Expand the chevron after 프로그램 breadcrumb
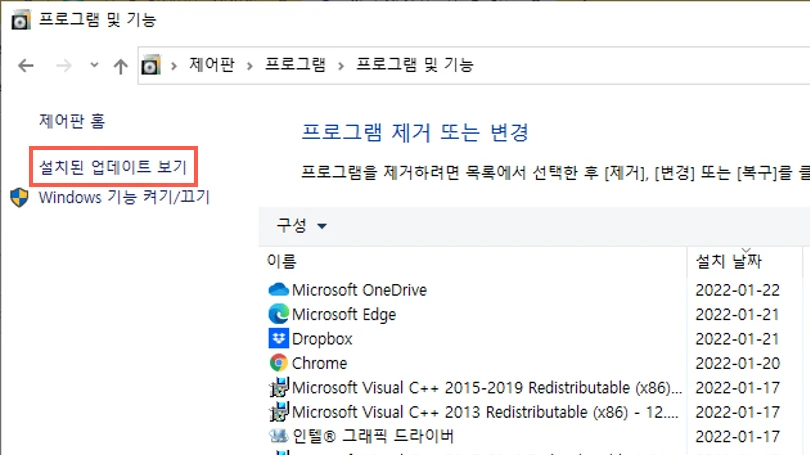 pyautogui.click(x=341, y=66)
